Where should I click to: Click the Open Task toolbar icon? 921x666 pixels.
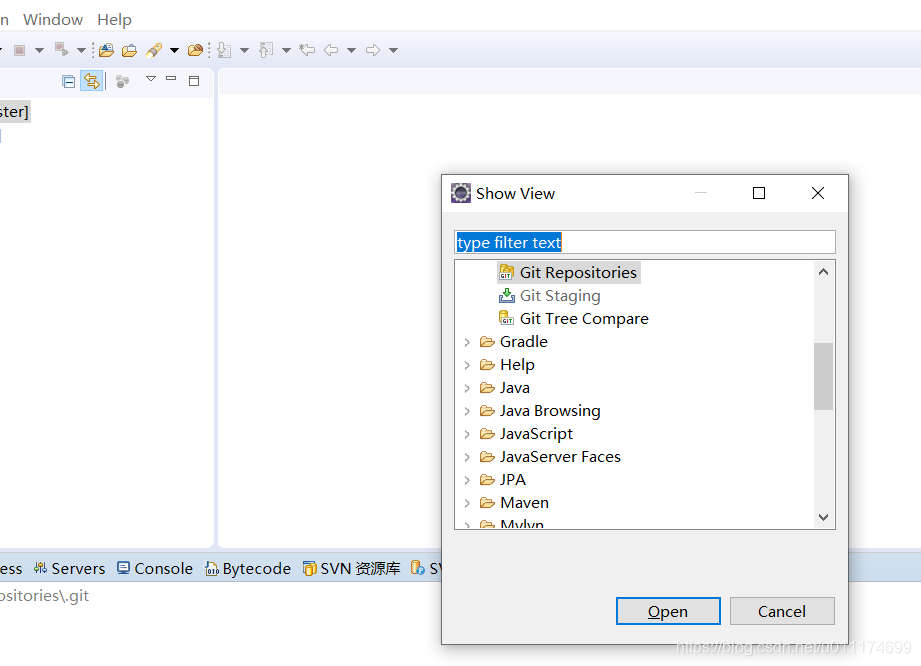point(129,51)
